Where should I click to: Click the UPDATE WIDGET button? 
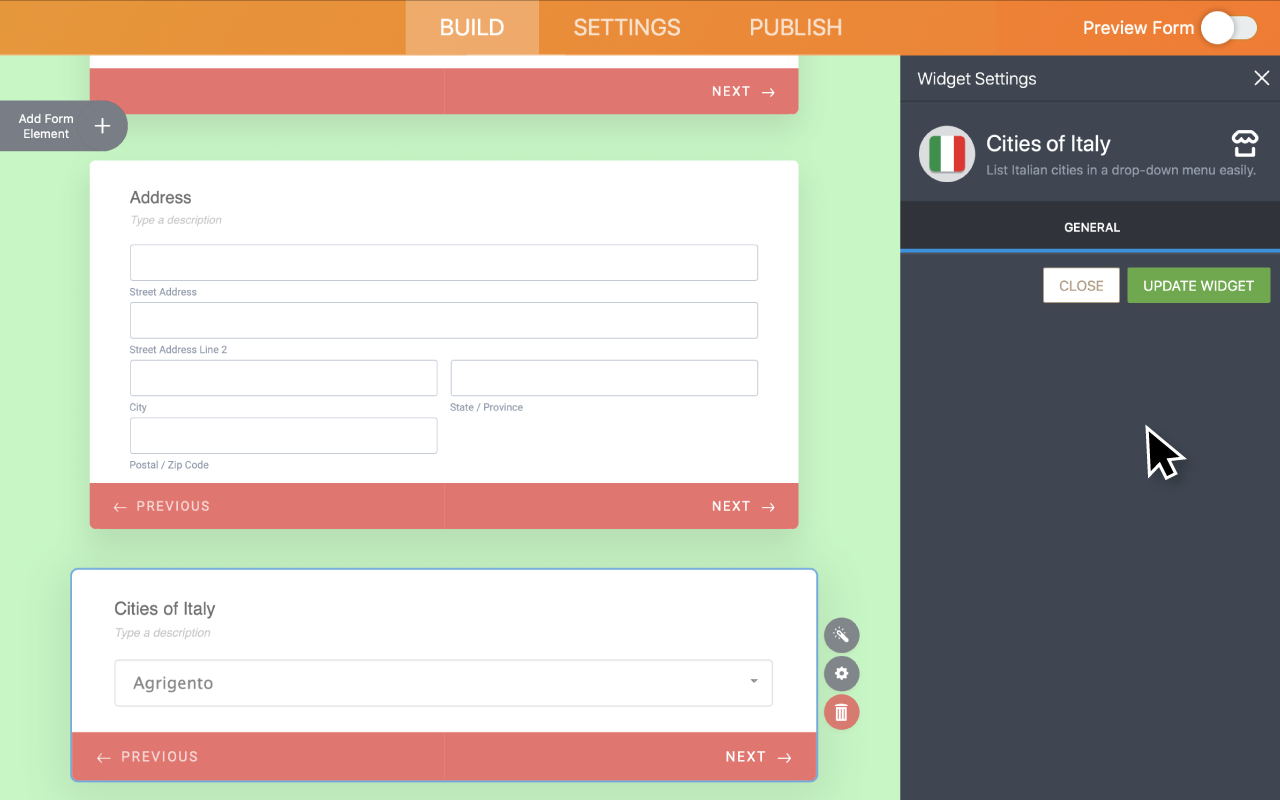click(x=1198, y=285)
